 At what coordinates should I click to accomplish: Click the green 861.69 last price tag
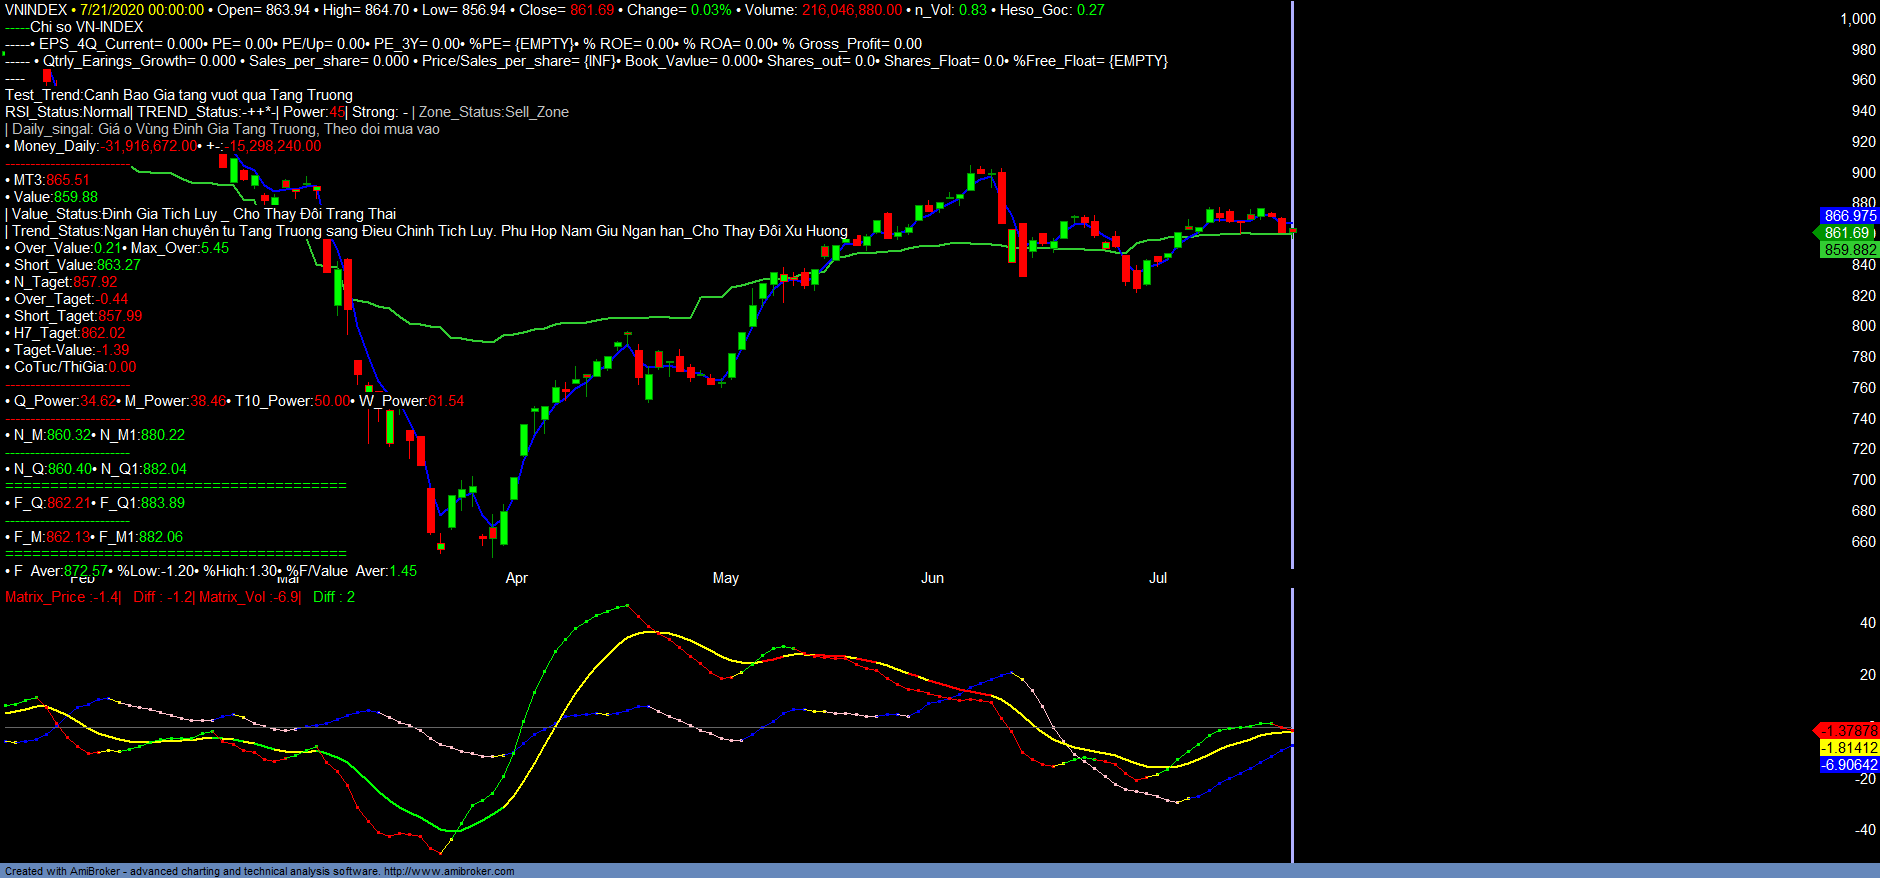pos(1846,233)
